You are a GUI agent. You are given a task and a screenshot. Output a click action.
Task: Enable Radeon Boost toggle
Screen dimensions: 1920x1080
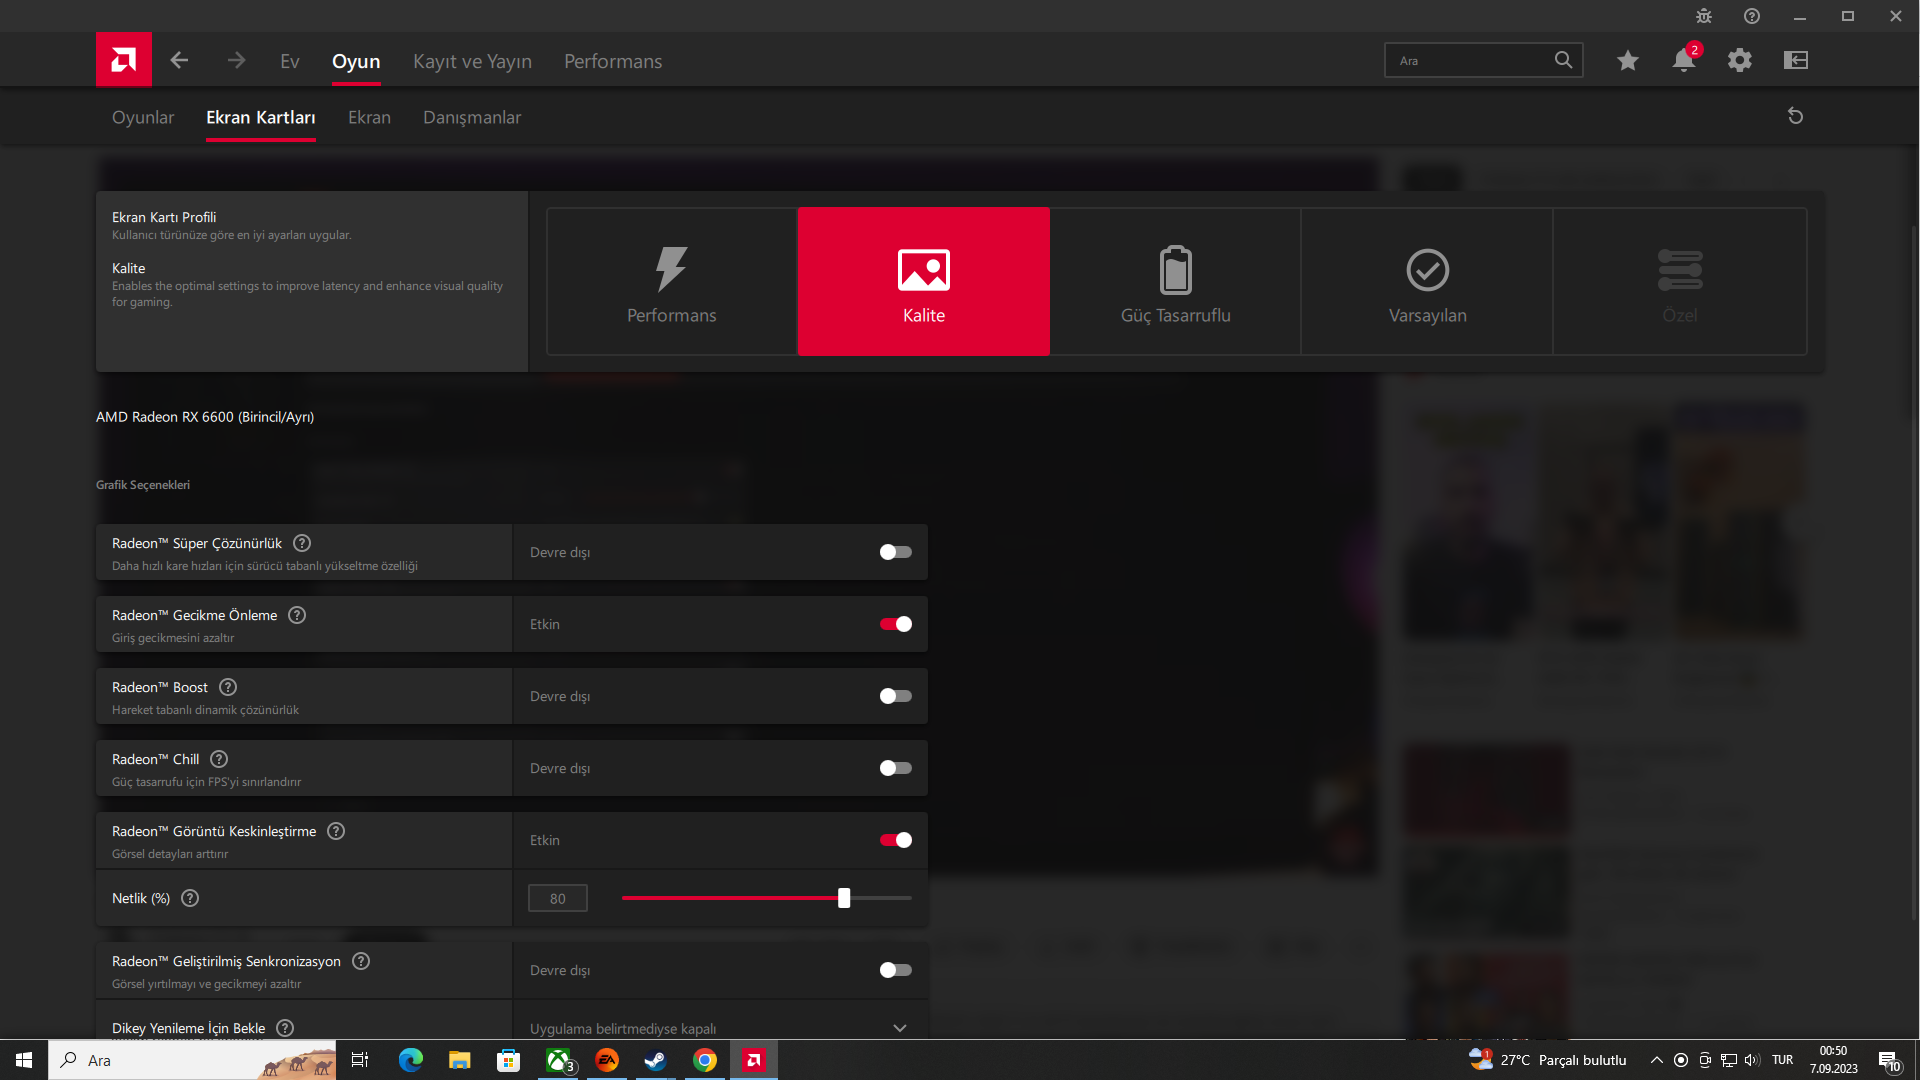coord(895,696)
